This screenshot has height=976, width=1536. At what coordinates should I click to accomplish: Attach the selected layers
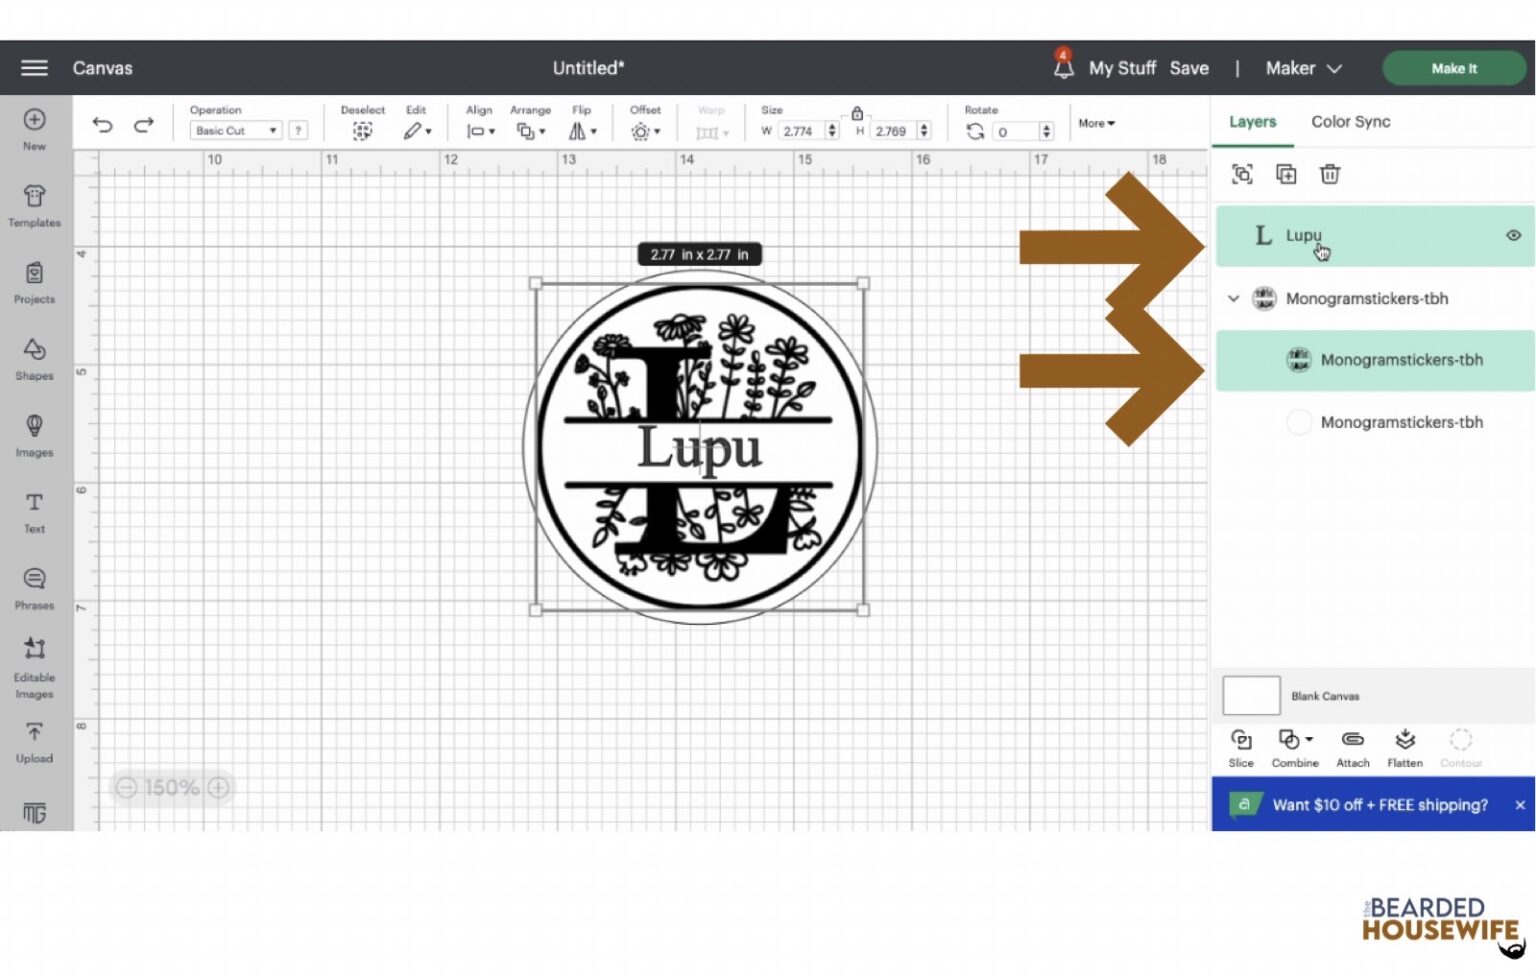[1353, 745]
